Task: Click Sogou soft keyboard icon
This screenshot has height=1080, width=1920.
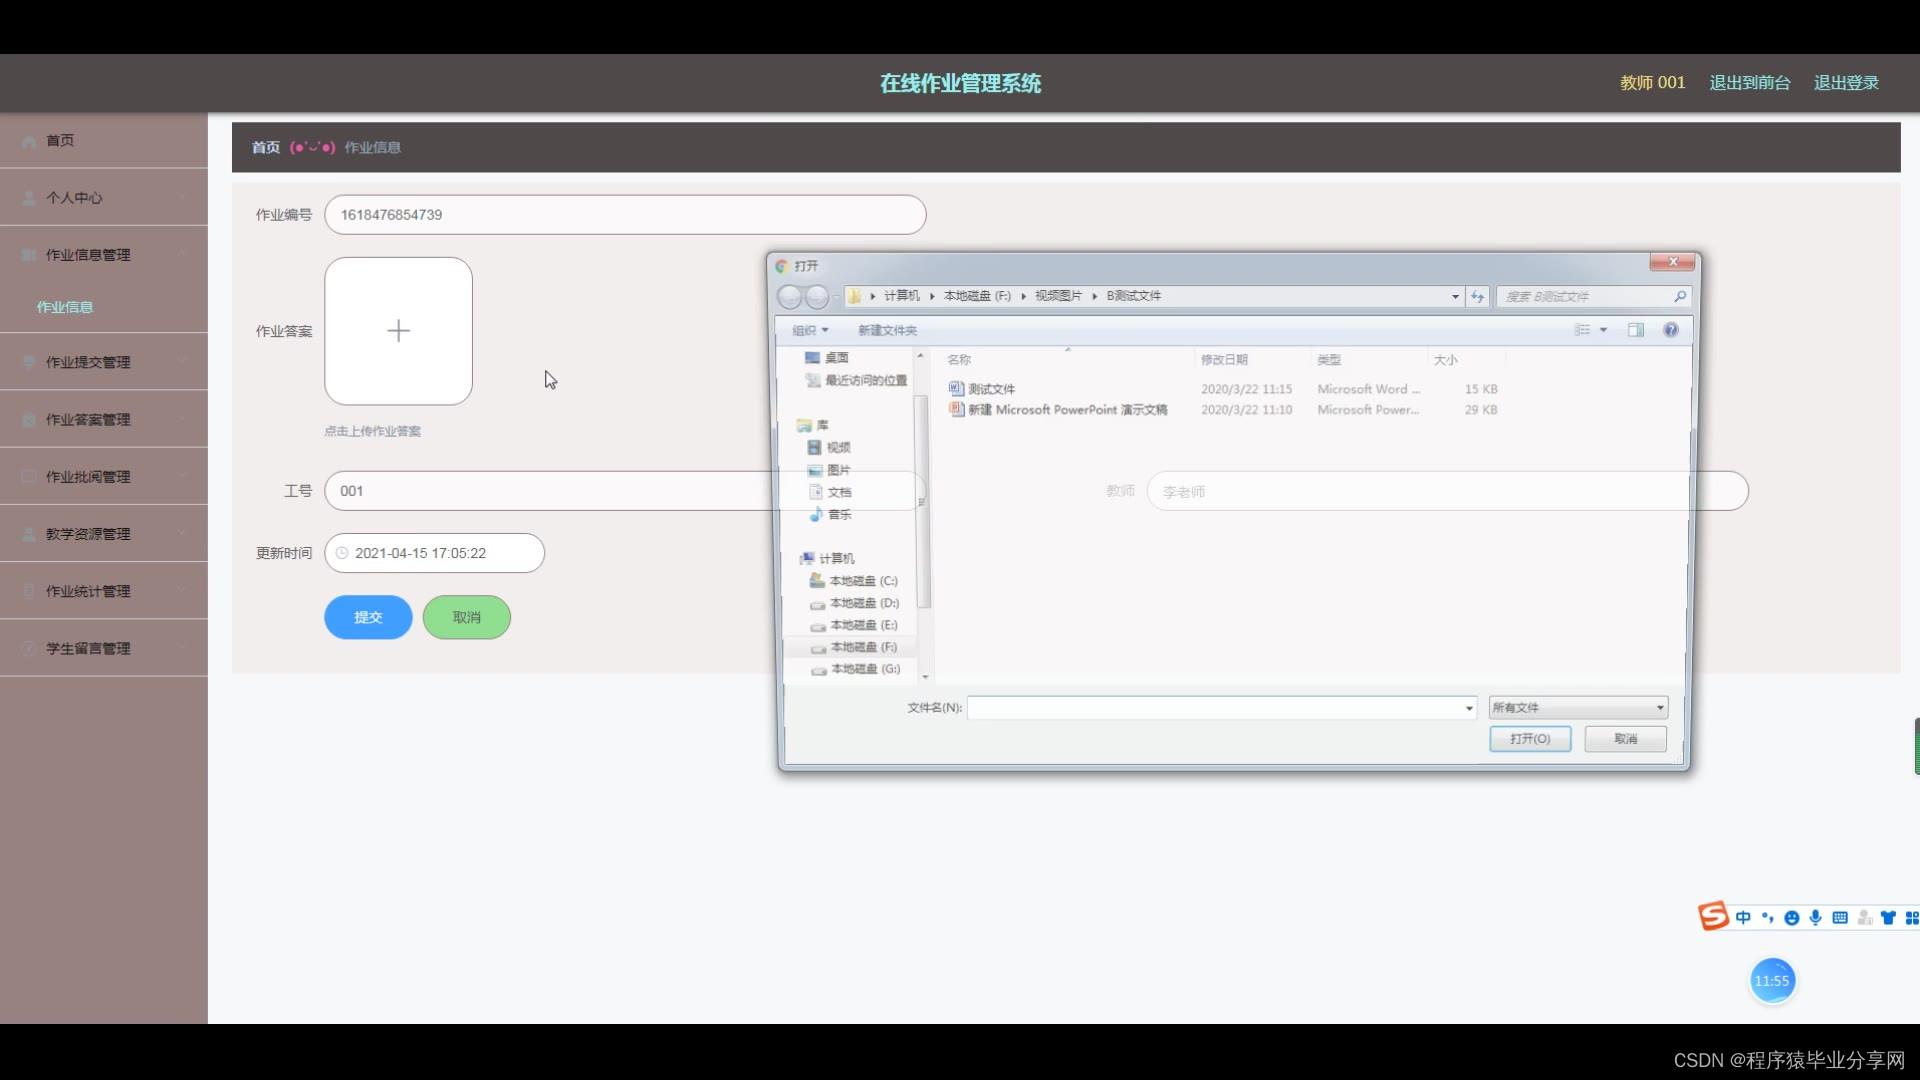Action: pyautogui.click(x=1840, y=917)
